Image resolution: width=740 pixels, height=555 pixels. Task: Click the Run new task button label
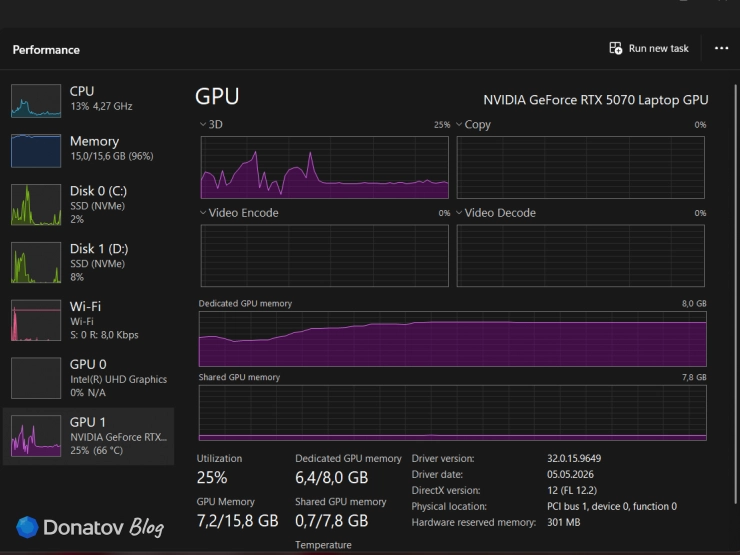pos(658,49)
